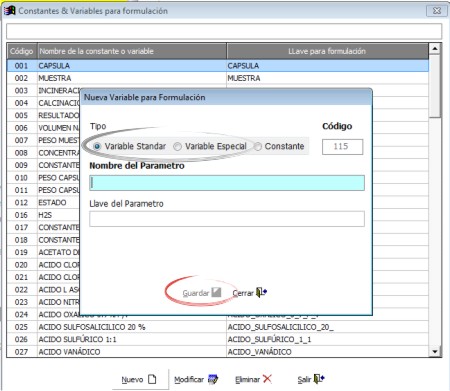
Task: Click the LLave para formulación column header
Action: (327, 51)
